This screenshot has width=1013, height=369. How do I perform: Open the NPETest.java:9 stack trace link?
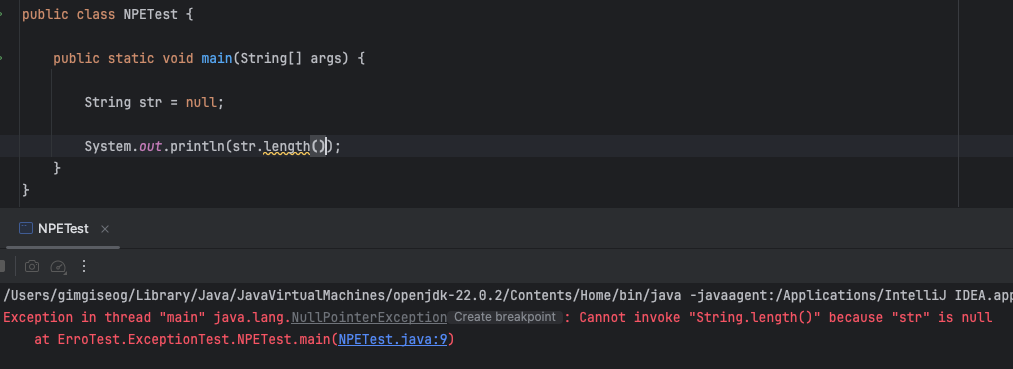click(393, 339)
